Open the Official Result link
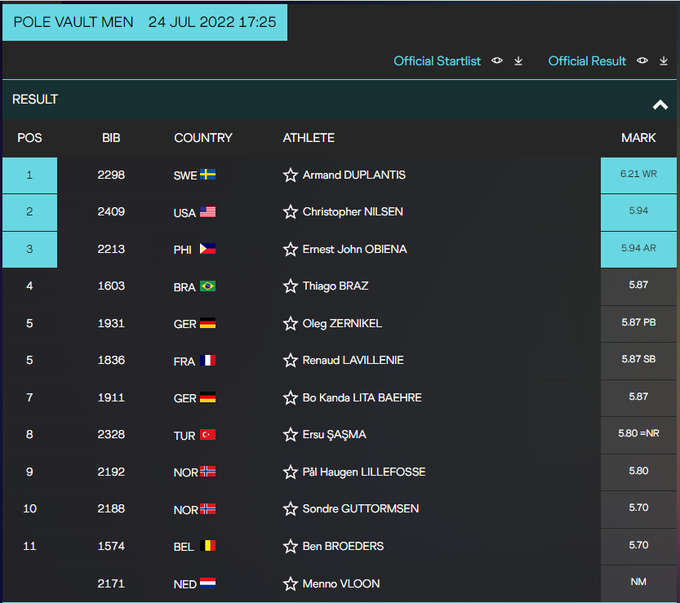 587,61
